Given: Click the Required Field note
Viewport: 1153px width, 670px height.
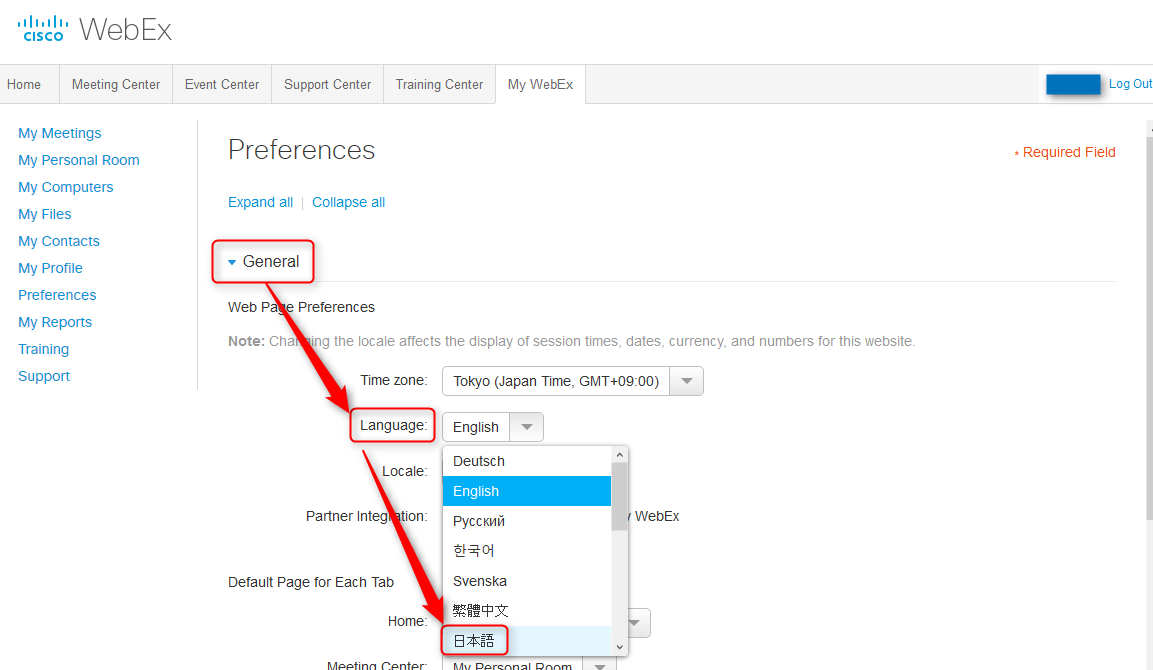Looking at the screenshot, I should pyautogui.click(x=1065, y=152).
